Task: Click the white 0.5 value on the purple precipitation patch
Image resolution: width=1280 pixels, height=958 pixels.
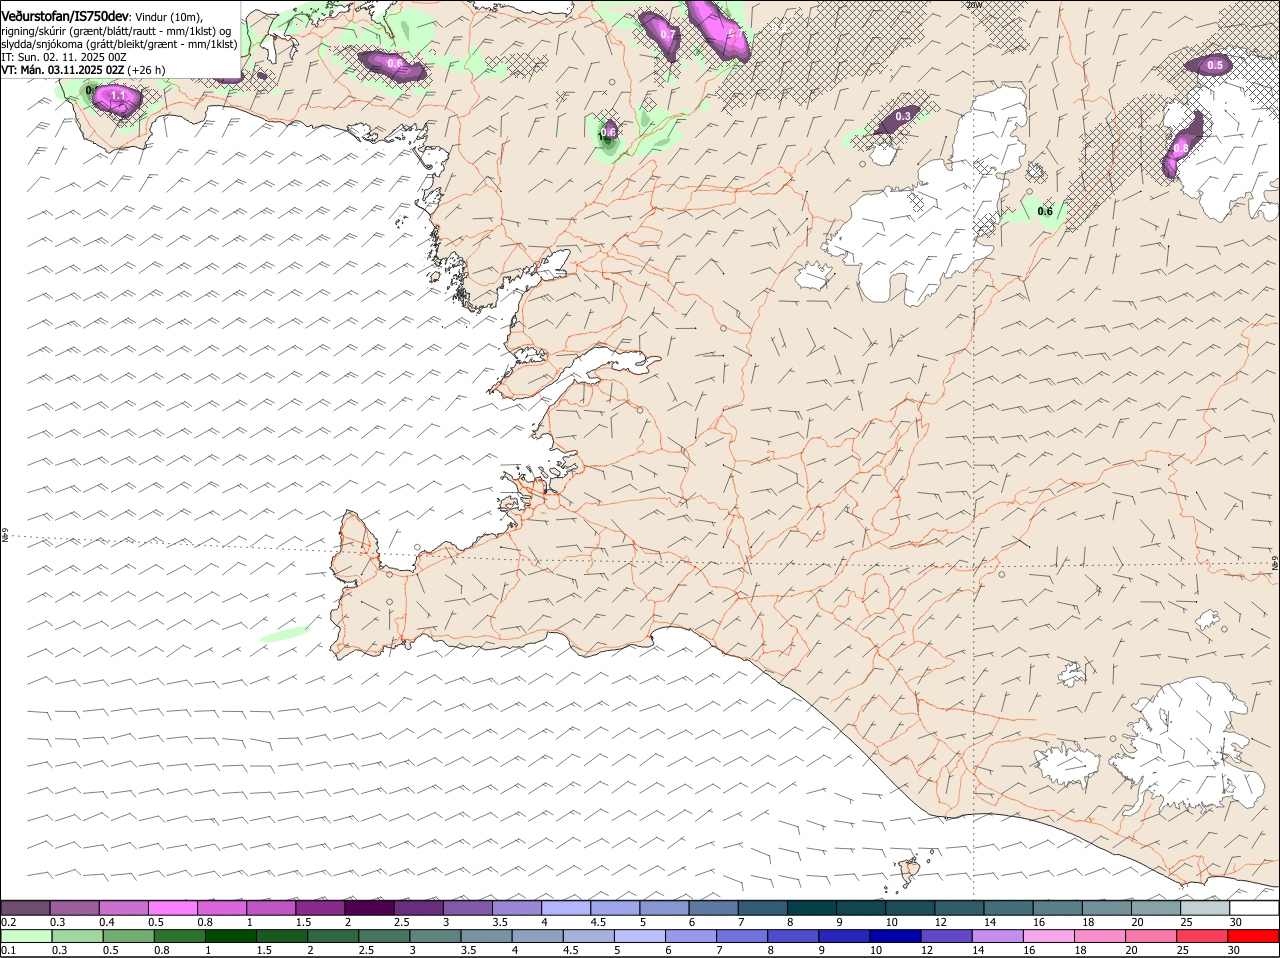Action: click(1215, 65)
